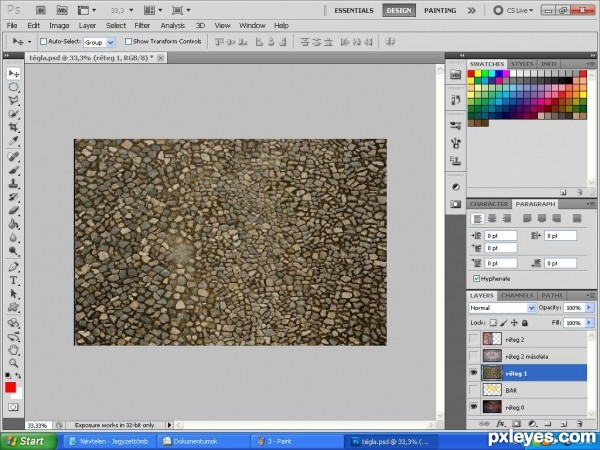The height and width of the screenshot is (450, 600).
Task: Select the Path Selection tool
Action: pyautogui.click(x=13, y=293)
